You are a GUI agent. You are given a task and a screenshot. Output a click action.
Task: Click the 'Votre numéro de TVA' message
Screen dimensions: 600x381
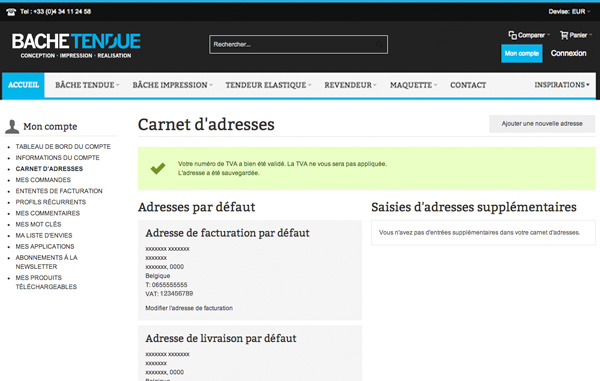(x=282, y=164)
